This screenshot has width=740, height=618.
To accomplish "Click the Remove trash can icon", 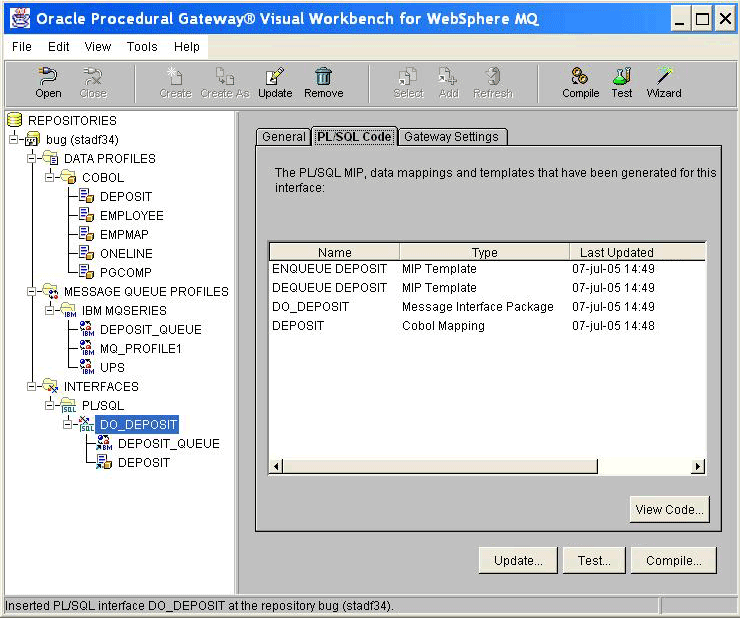I will [x=323, y=77].
